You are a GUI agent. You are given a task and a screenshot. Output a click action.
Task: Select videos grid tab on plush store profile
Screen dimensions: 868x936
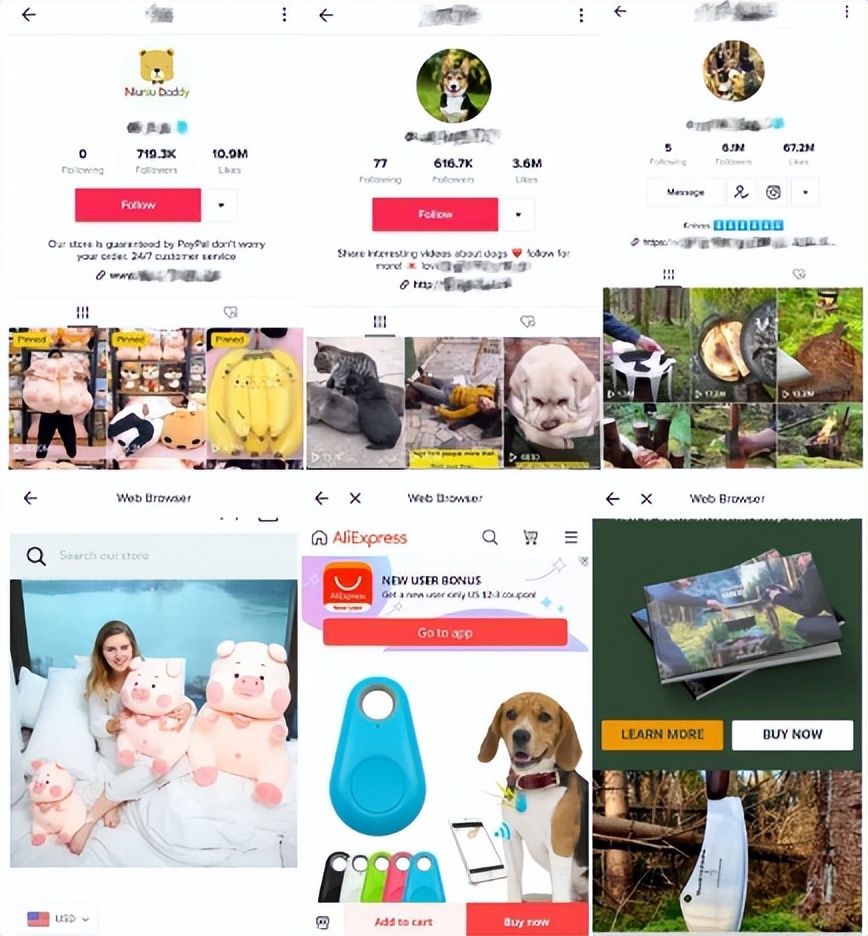tap(82, 312)
